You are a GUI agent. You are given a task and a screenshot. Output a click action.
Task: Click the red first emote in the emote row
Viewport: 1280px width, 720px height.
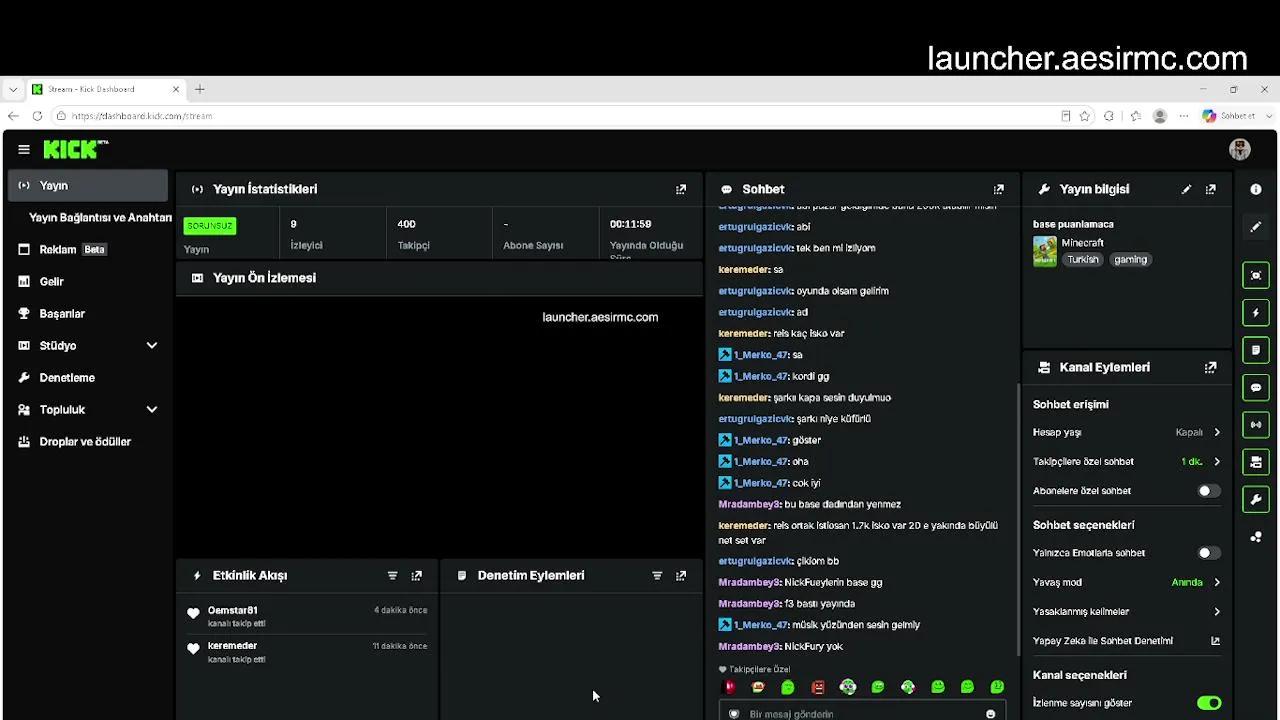click(x=729, y=687)
